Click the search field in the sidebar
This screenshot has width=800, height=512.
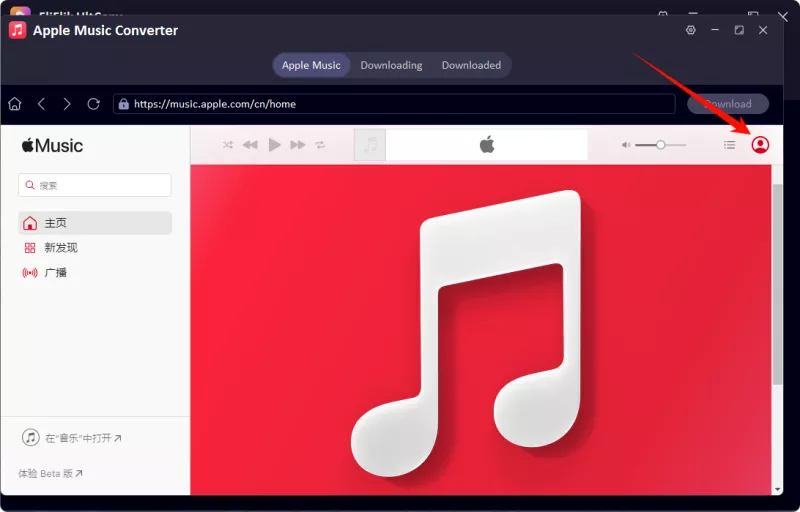[x=95, y=185]
